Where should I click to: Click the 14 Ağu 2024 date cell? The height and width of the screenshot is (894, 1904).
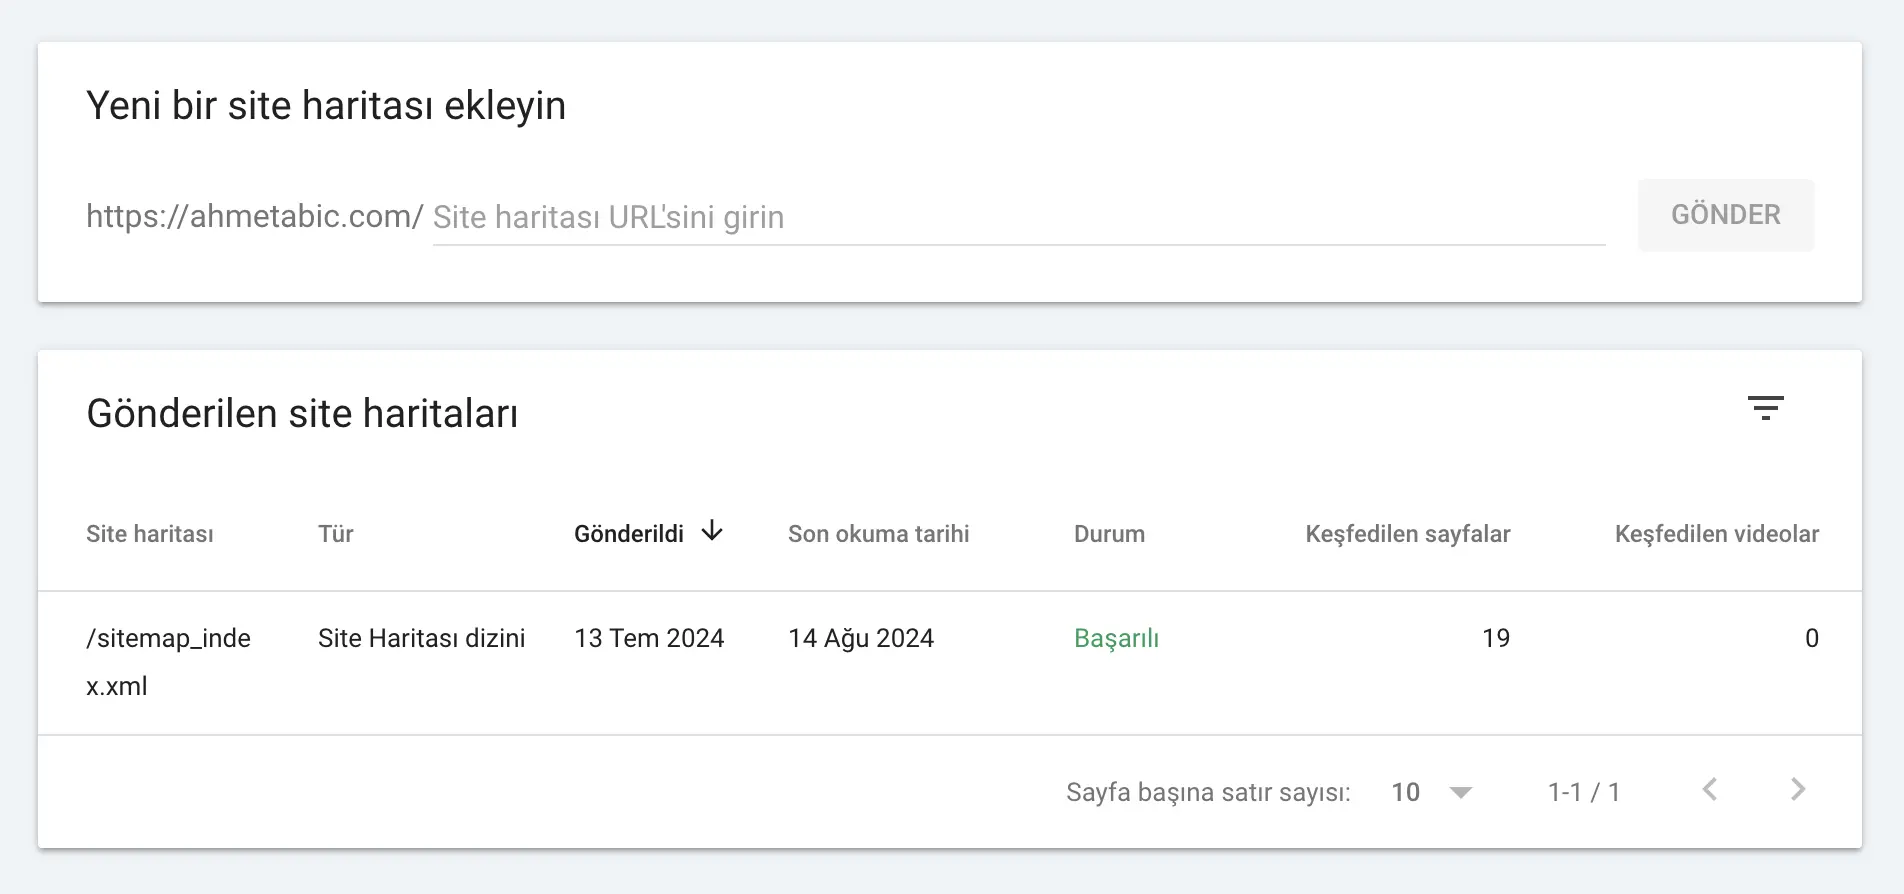(x=861, y=638)
